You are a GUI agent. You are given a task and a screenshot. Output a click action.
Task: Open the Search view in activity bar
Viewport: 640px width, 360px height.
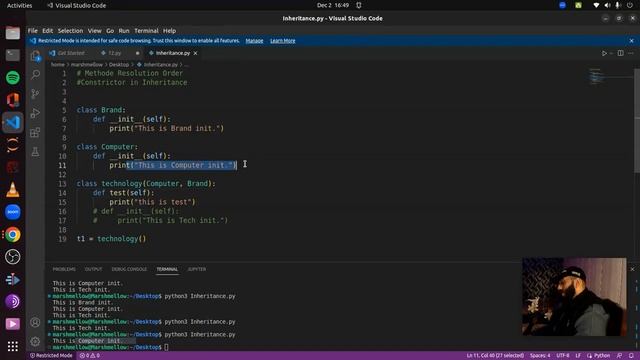(36, 74)
